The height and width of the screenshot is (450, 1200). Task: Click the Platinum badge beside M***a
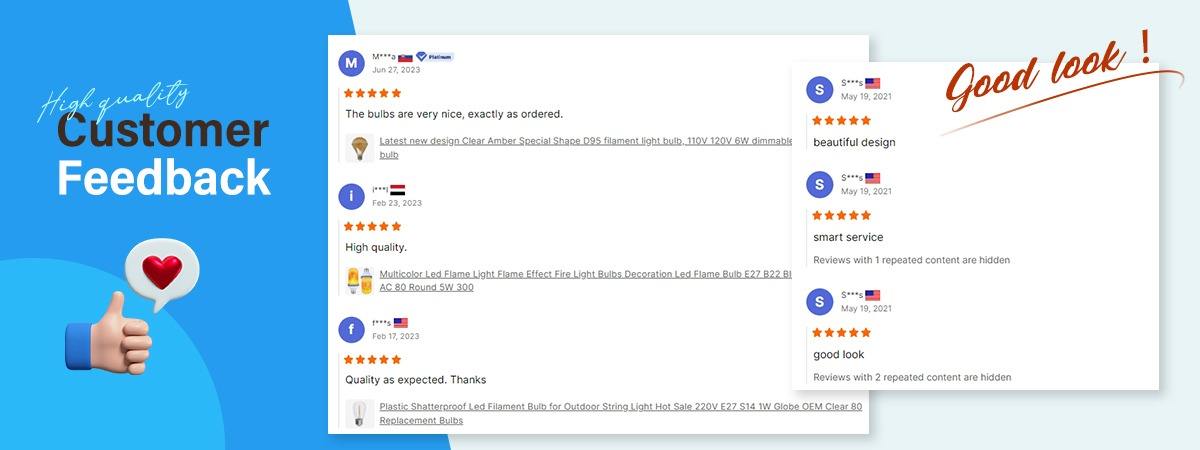tap(435, 57)
